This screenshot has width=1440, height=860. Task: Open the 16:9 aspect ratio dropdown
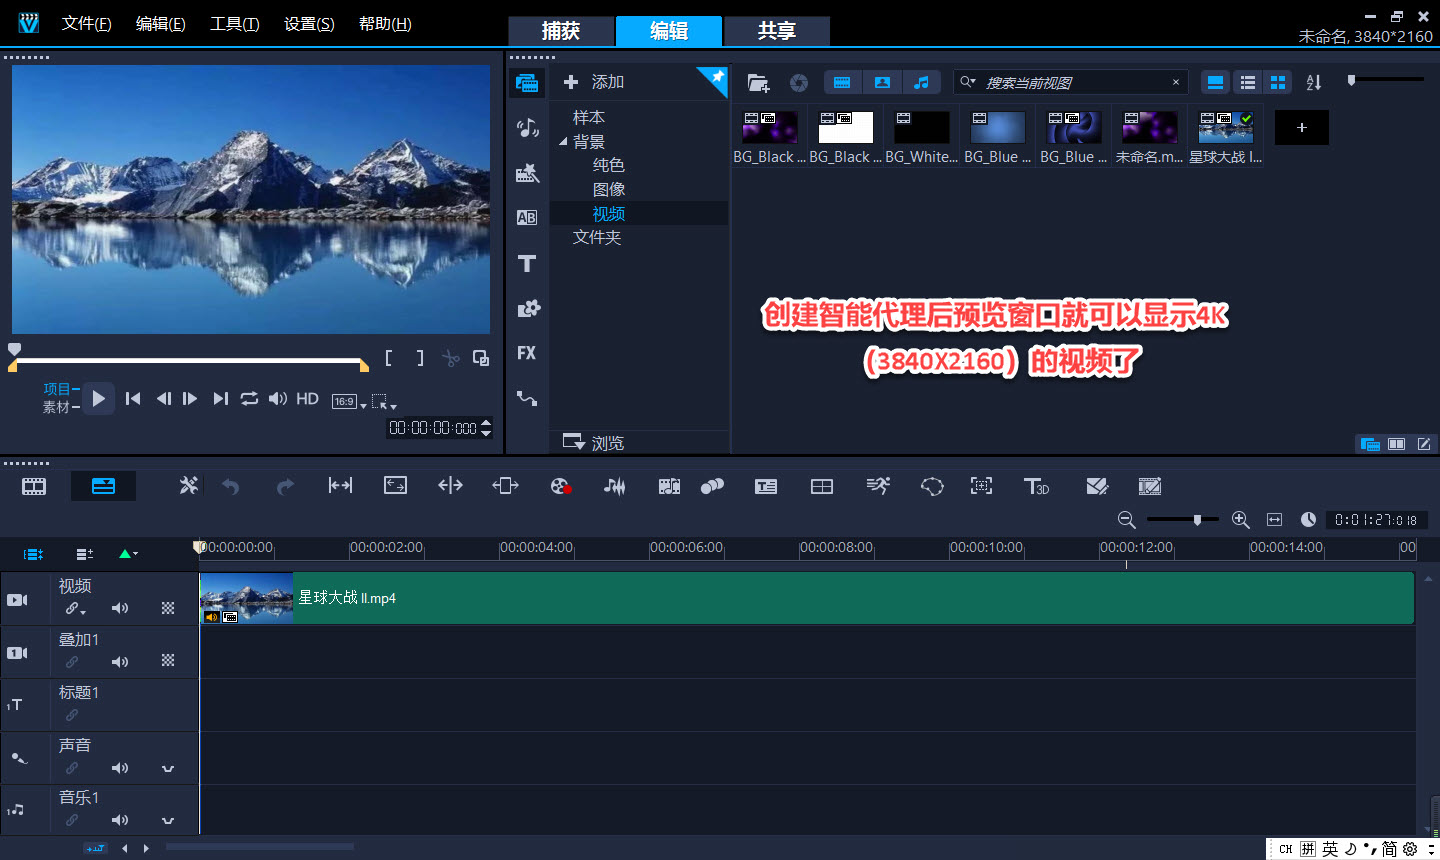pyautogui.click(x=349, y=401)
